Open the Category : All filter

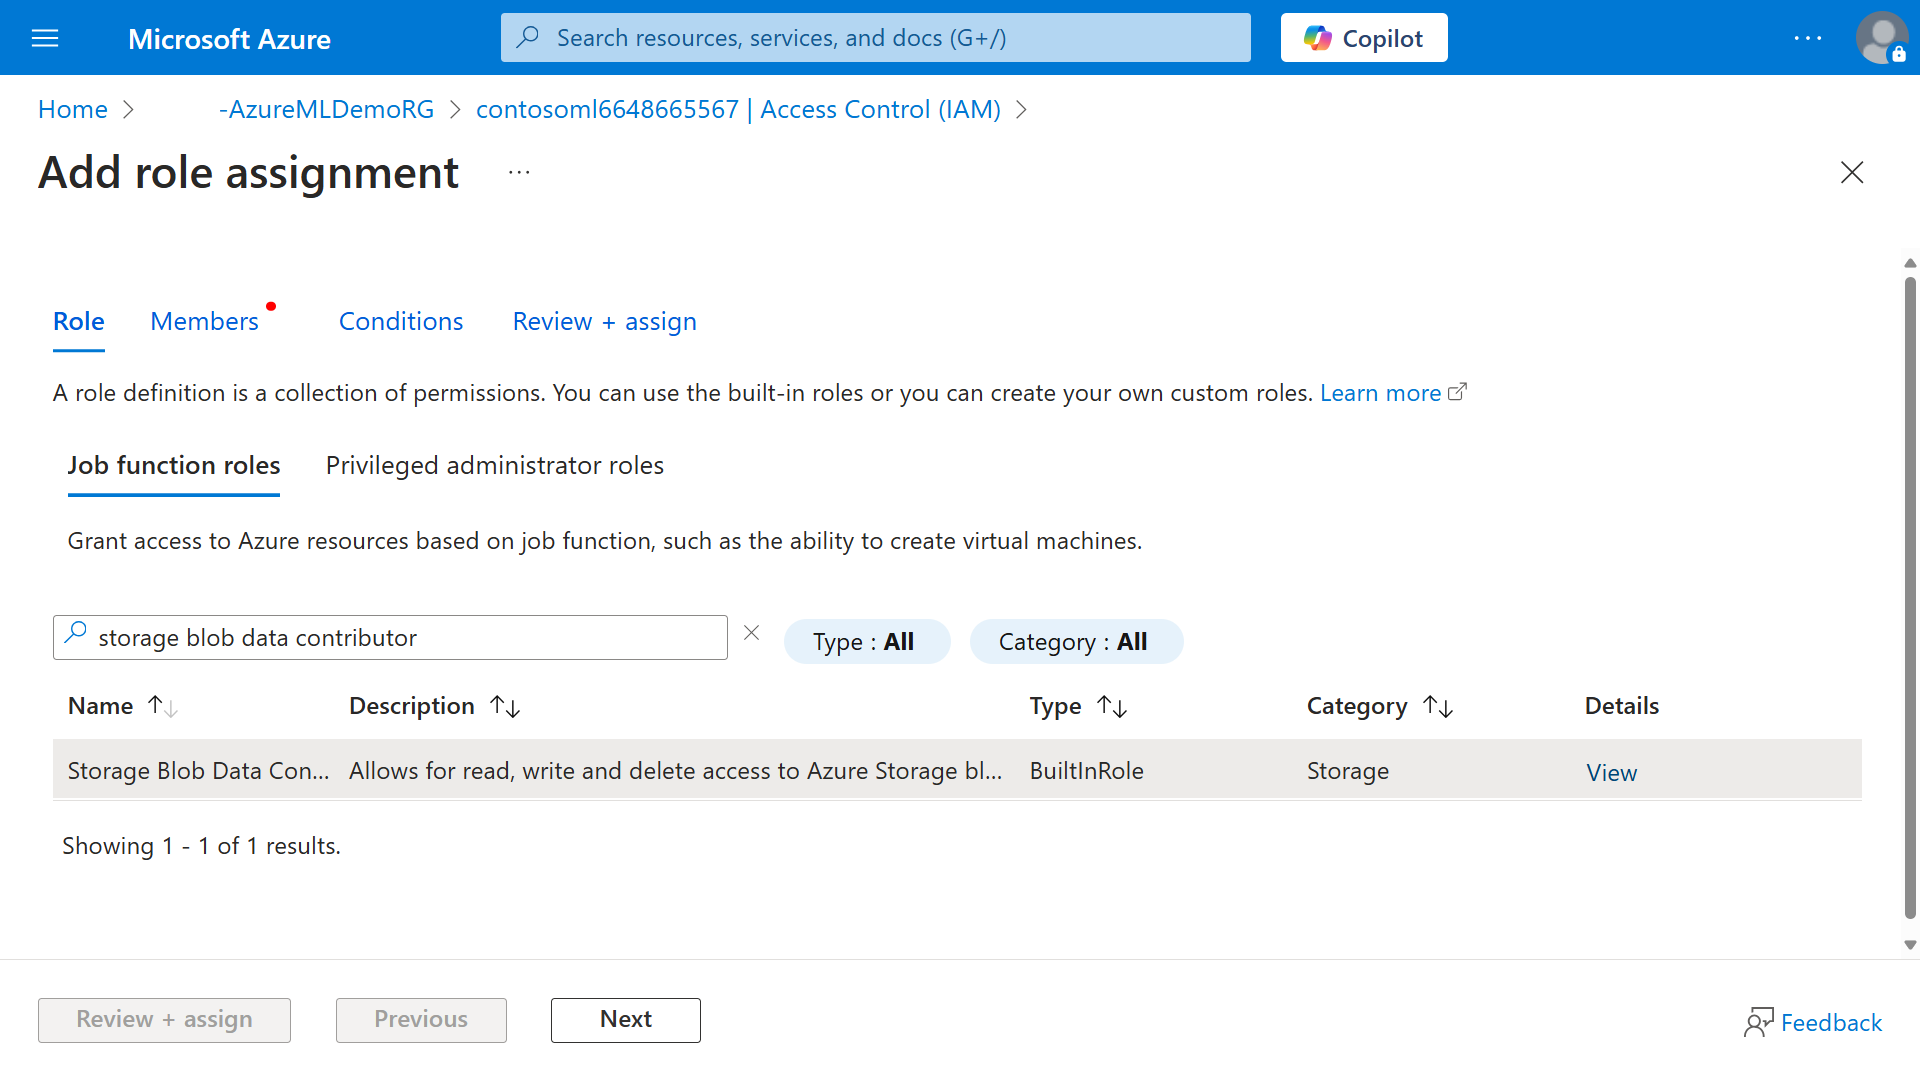click(1076, 641)
